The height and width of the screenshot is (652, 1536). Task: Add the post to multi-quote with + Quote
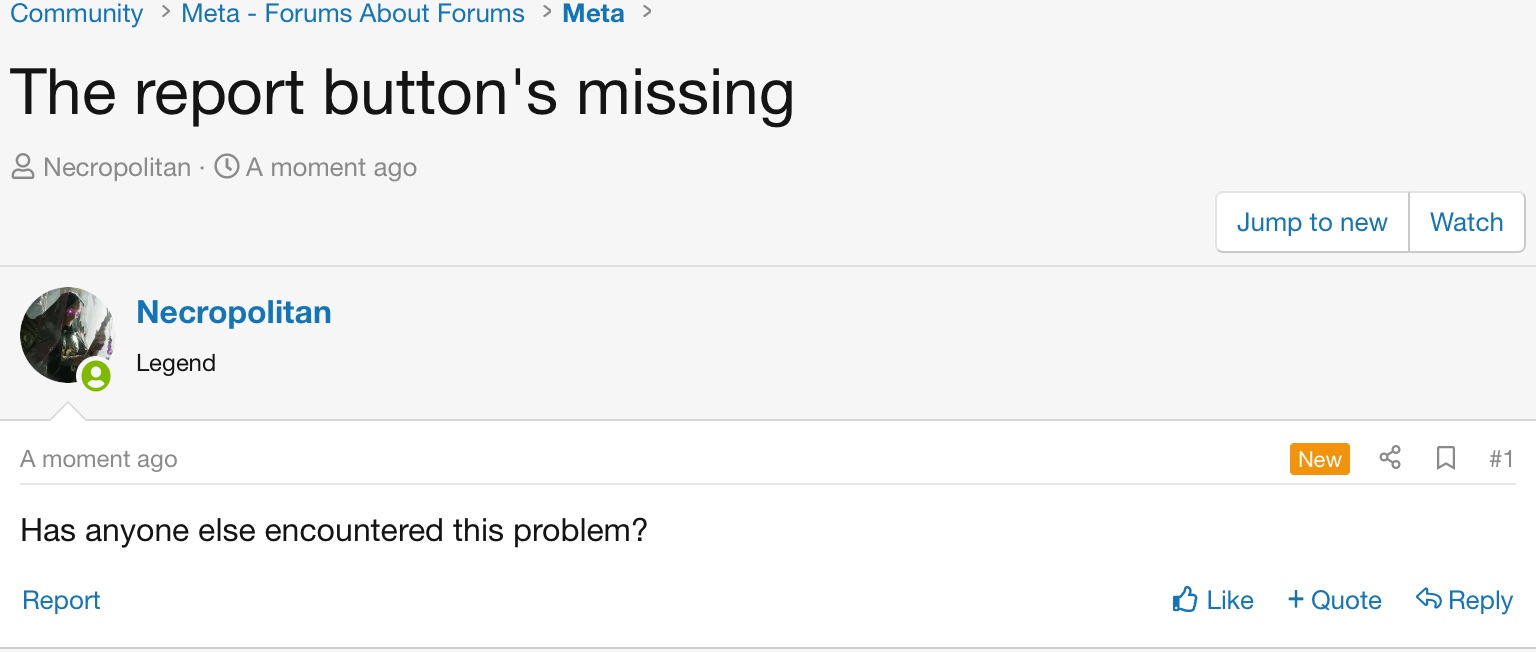[1334, 600]
